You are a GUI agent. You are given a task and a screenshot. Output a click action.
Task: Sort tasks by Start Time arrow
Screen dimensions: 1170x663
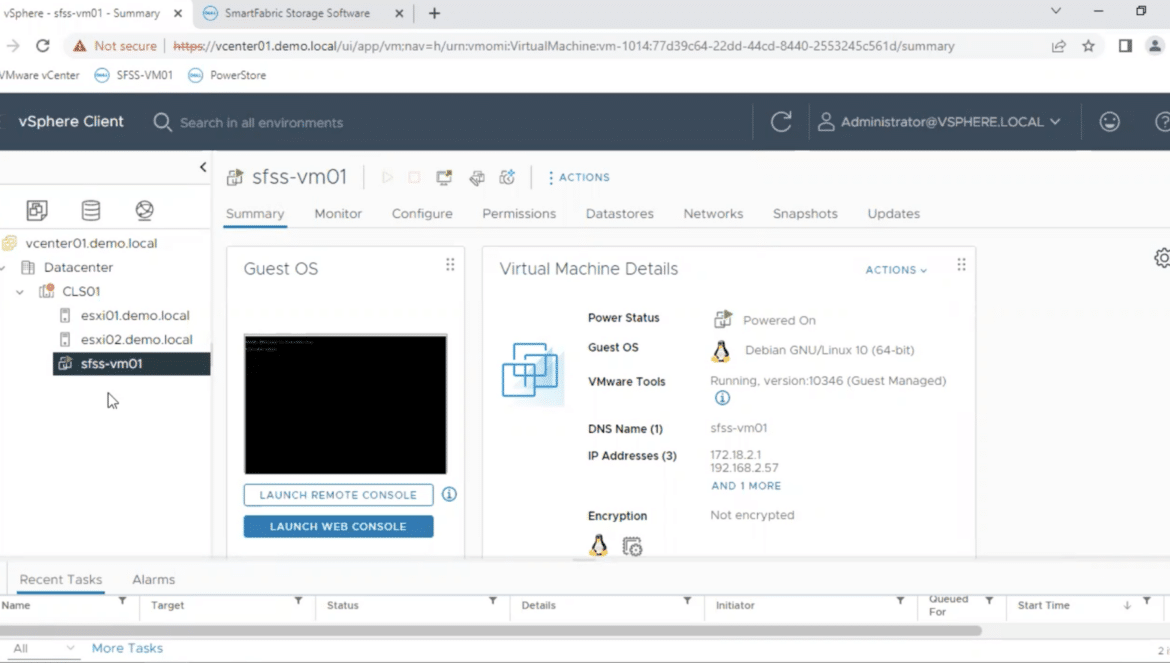tap(1127, 606)
